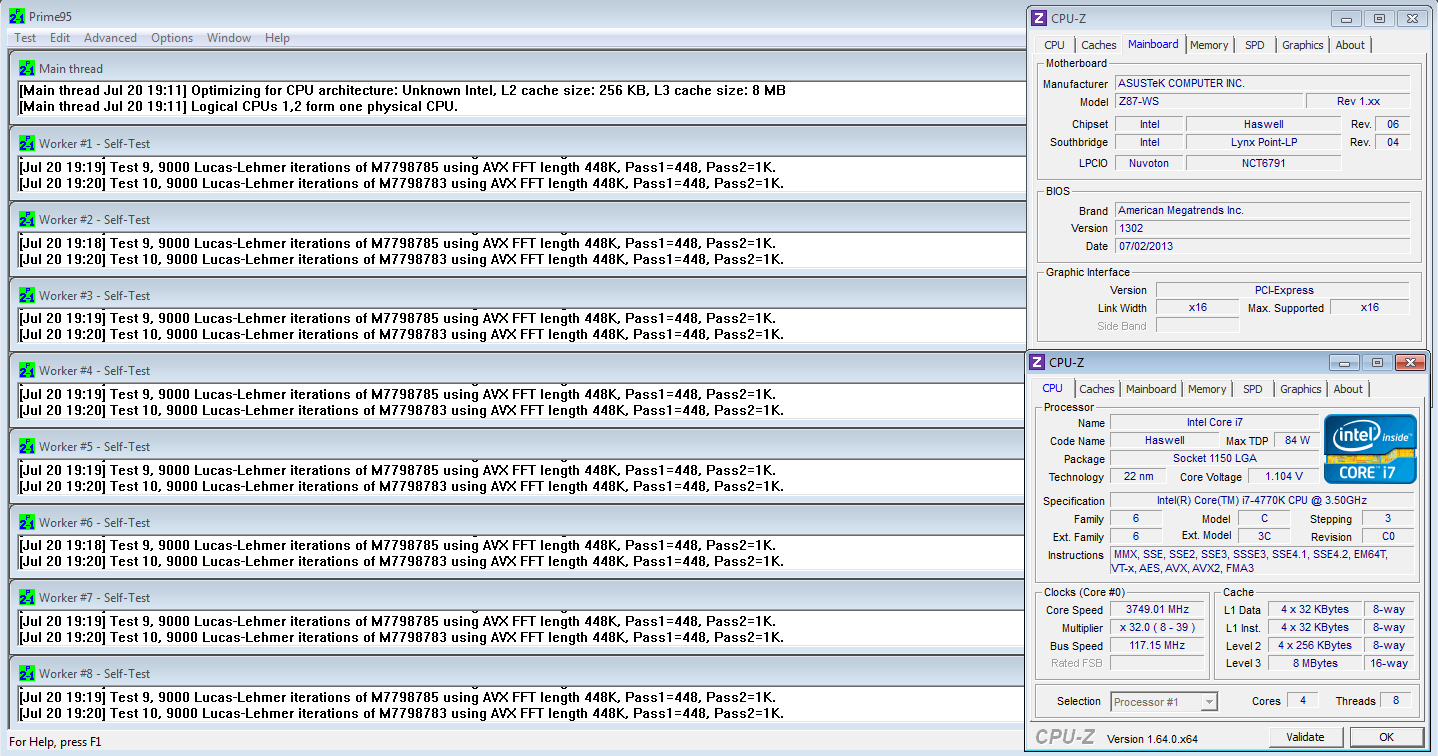Click the Multiplier x 32.0 value
Screen dimensions: 1438x756
[x=1159, y=628]
